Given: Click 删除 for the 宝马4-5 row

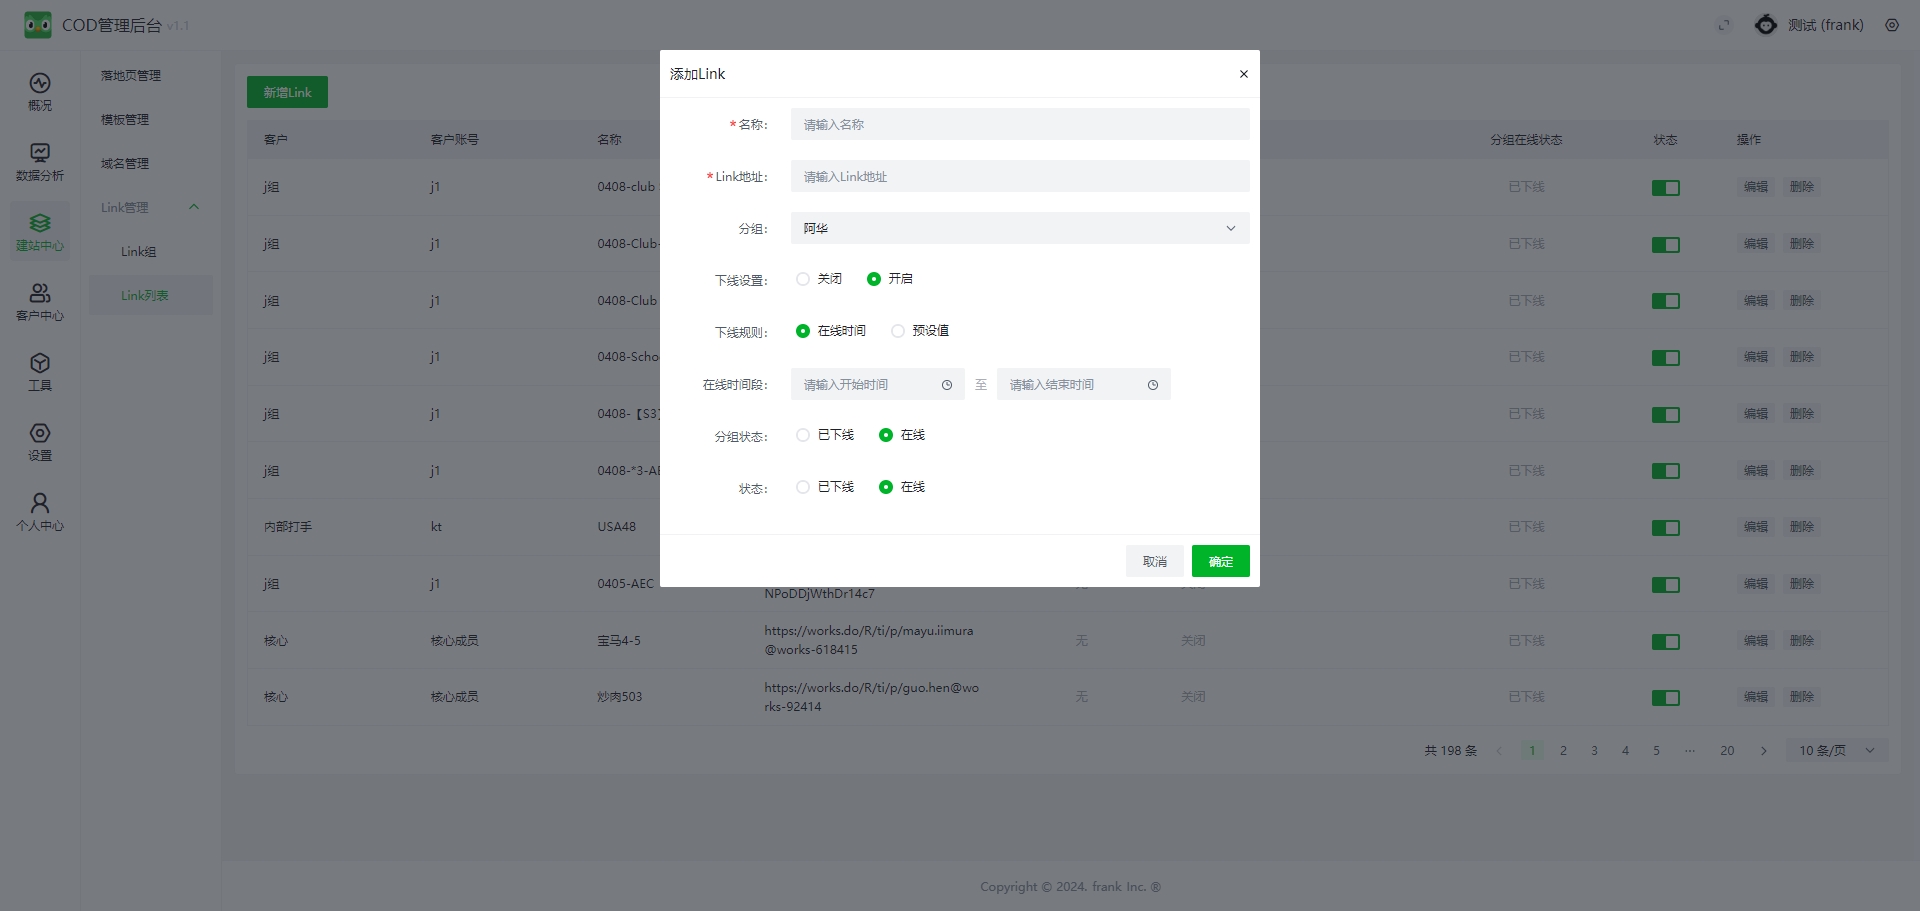Looking at the screenshot, I should pyautogui.click(x=1802, y=641).
